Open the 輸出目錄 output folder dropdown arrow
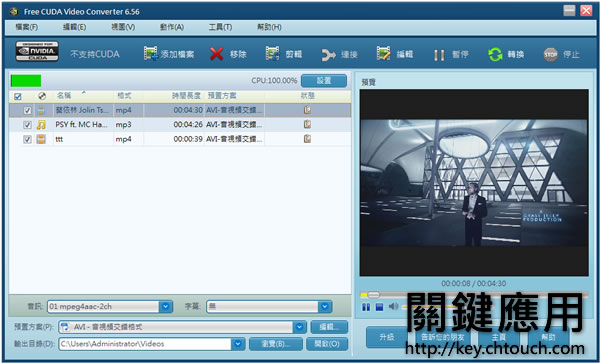The image size is (600, 363). (x=238, y=344)
